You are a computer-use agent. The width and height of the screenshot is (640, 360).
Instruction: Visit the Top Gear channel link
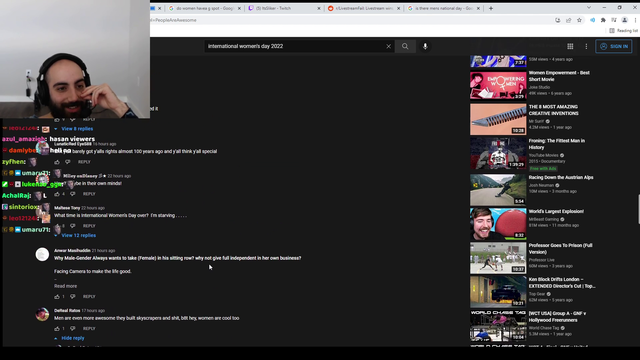(537, 294)
